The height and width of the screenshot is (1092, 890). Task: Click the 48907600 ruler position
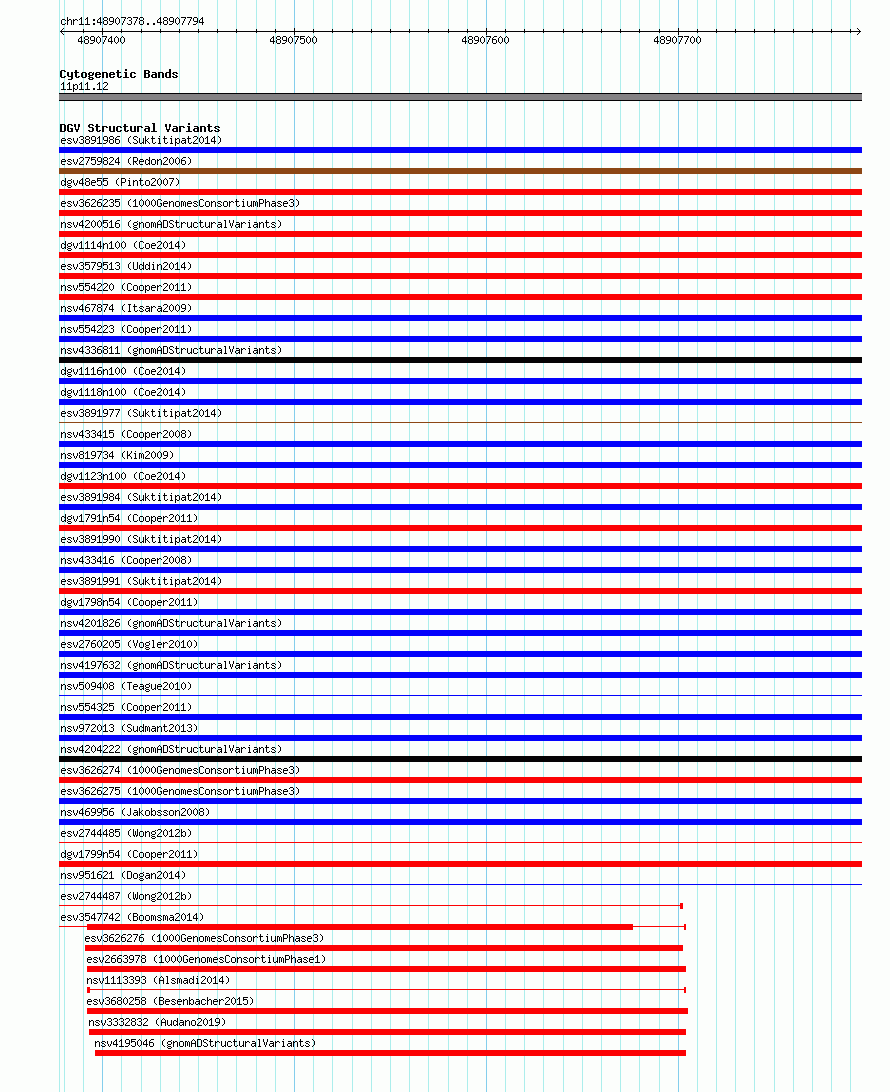pos(485,40)
